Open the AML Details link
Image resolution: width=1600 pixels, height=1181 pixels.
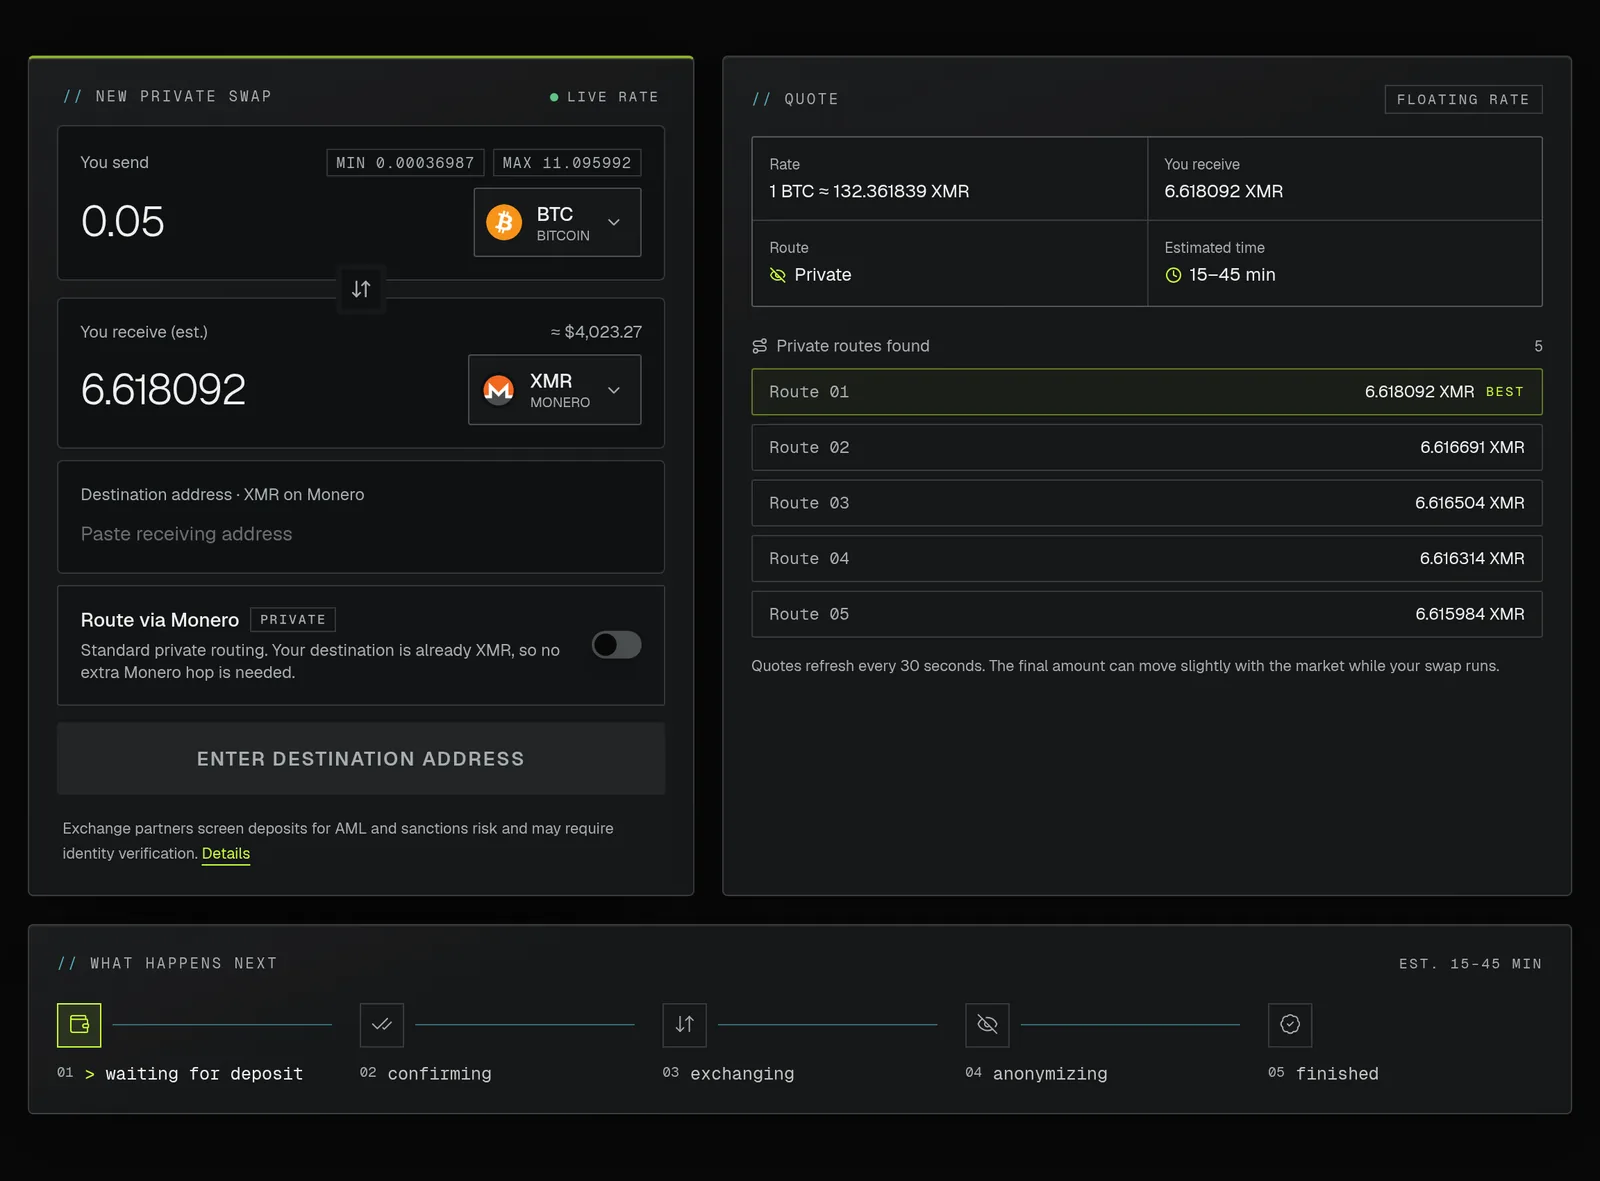coord(226,853)
